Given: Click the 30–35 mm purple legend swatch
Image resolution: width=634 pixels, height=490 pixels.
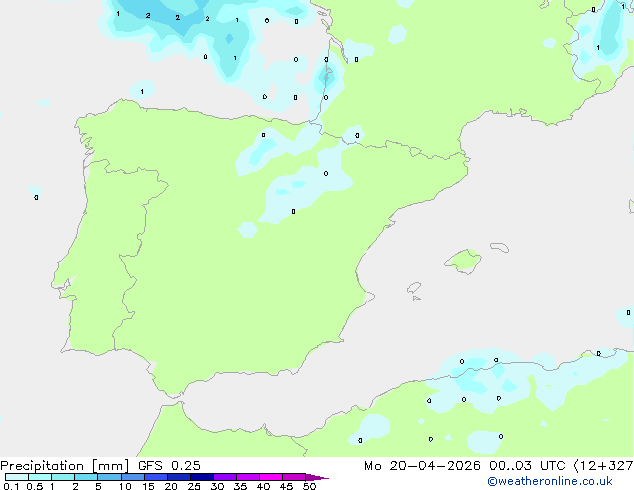Looking at the screenshot, I should click(x=225, y=477).
